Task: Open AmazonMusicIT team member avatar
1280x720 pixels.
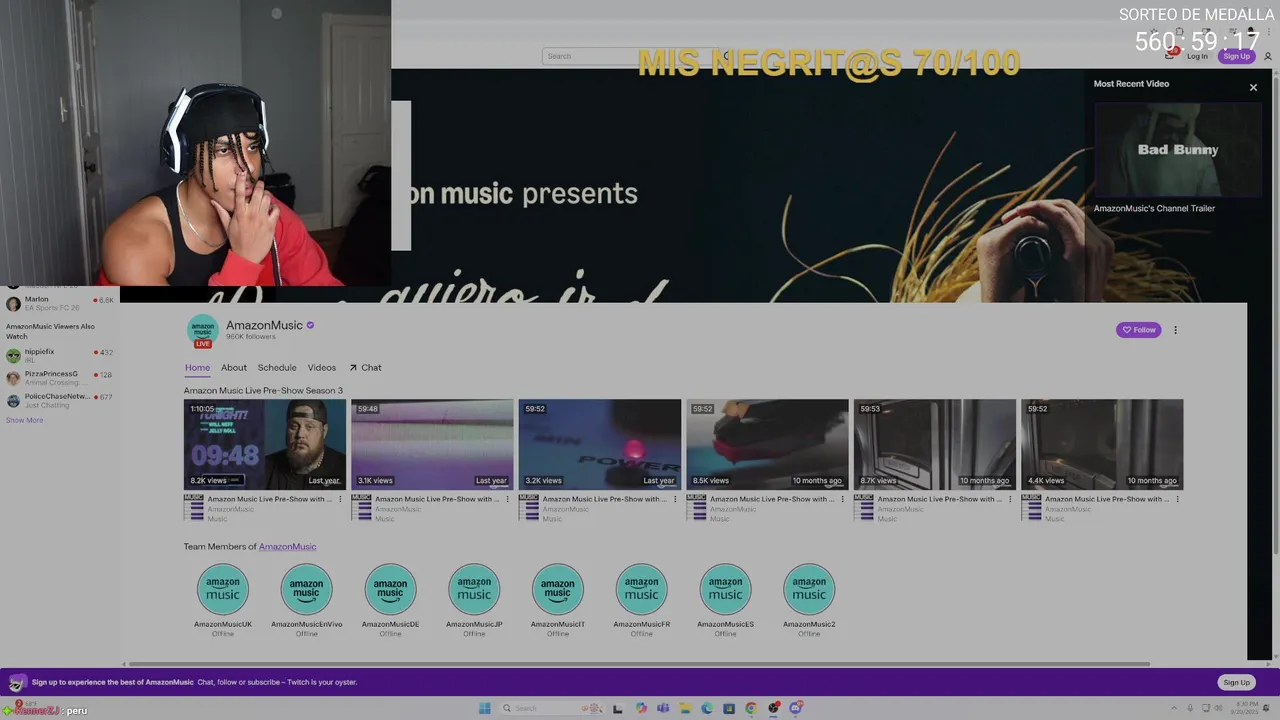Action: point(558,589)
